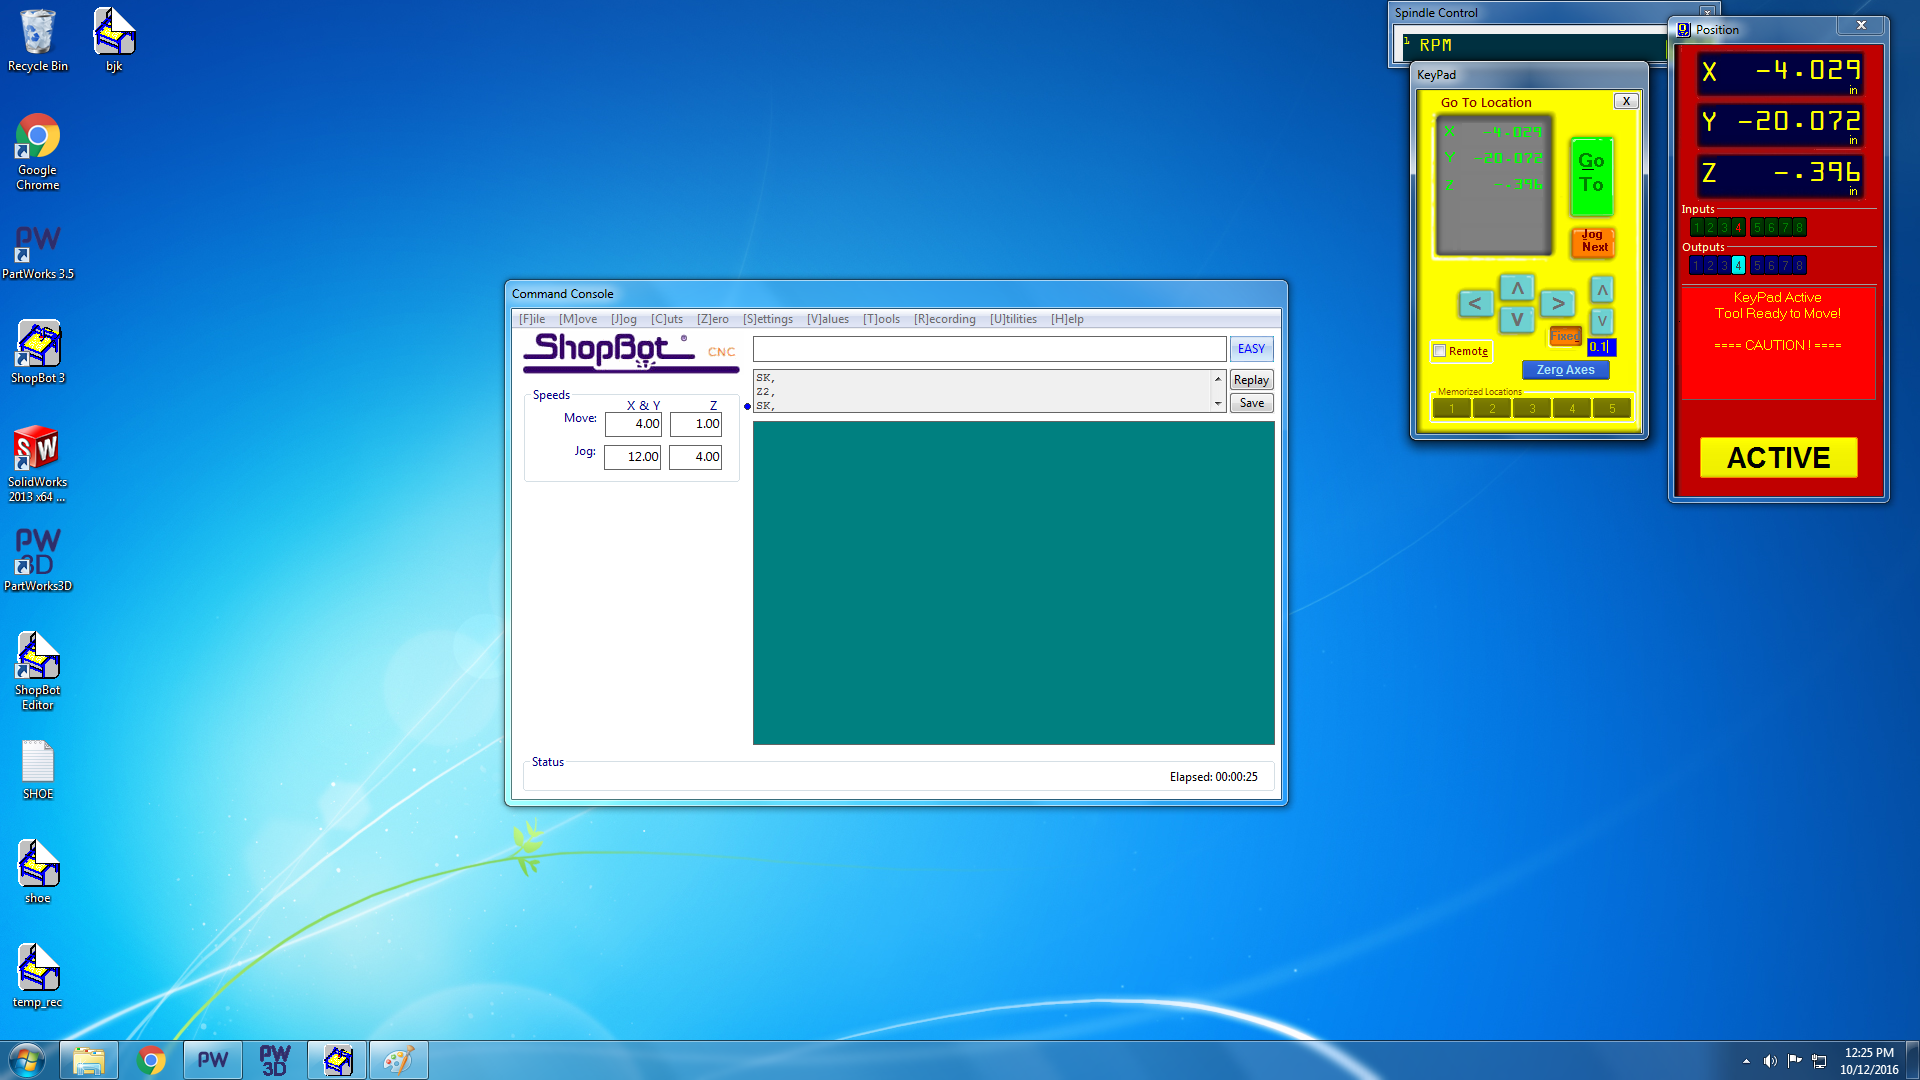Open the [J]og menu
The width and height of the screenshot is (1920, 1080).
coord(624,319)
